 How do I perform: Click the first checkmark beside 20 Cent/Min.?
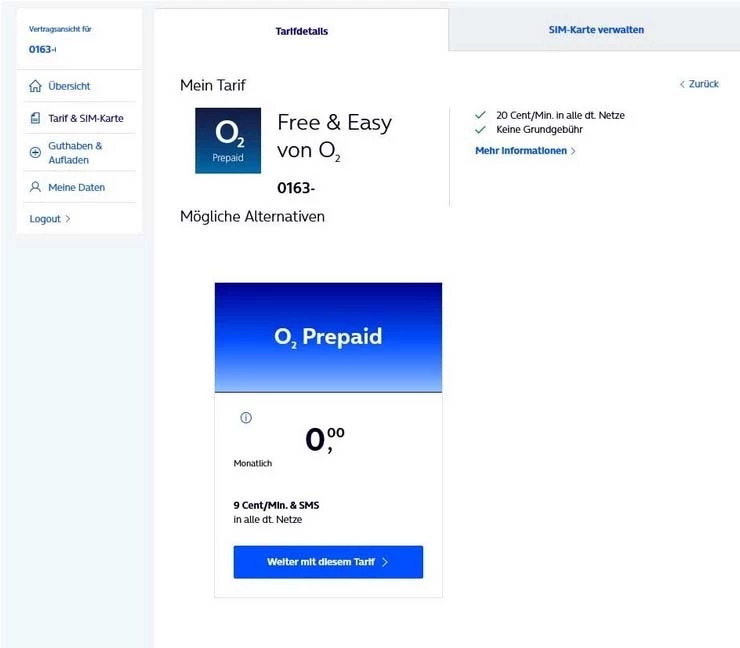[x=480, y=116]
